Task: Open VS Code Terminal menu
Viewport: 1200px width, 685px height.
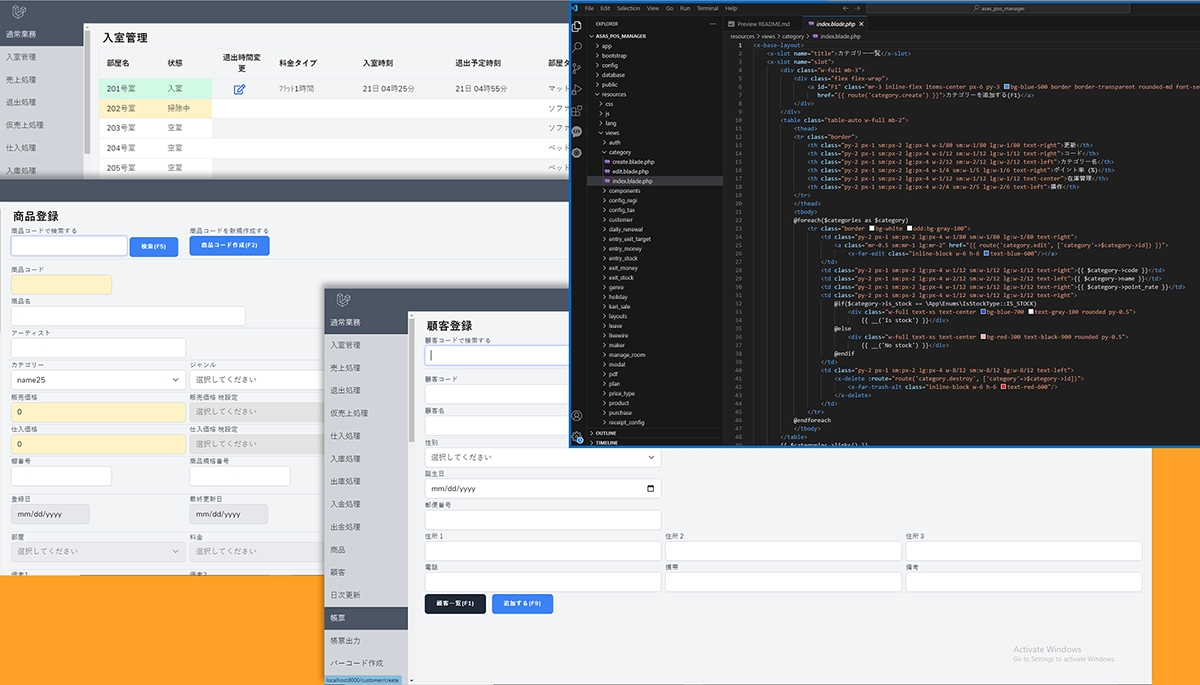Action: point(708,8)
